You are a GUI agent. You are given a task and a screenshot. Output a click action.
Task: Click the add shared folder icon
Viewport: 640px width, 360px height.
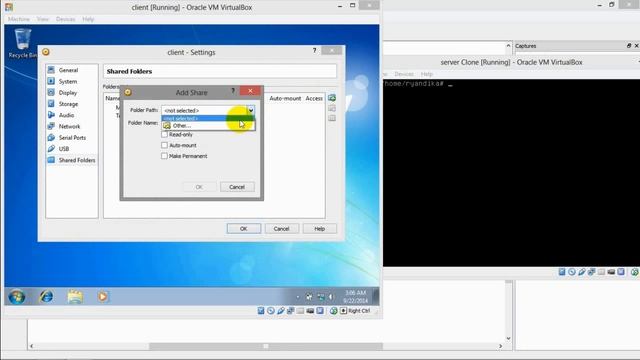(x=332, y=98)
